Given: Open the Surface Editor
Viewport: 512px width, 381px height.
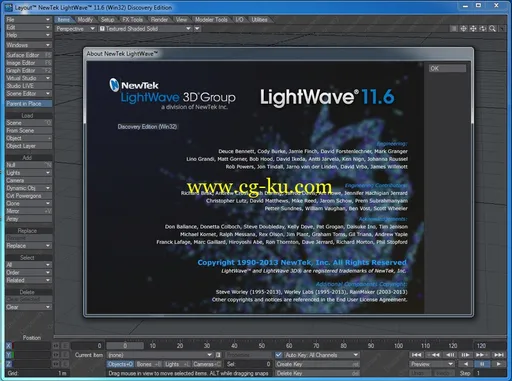Looking at the screenshot, I should click(x=28, y=55).
